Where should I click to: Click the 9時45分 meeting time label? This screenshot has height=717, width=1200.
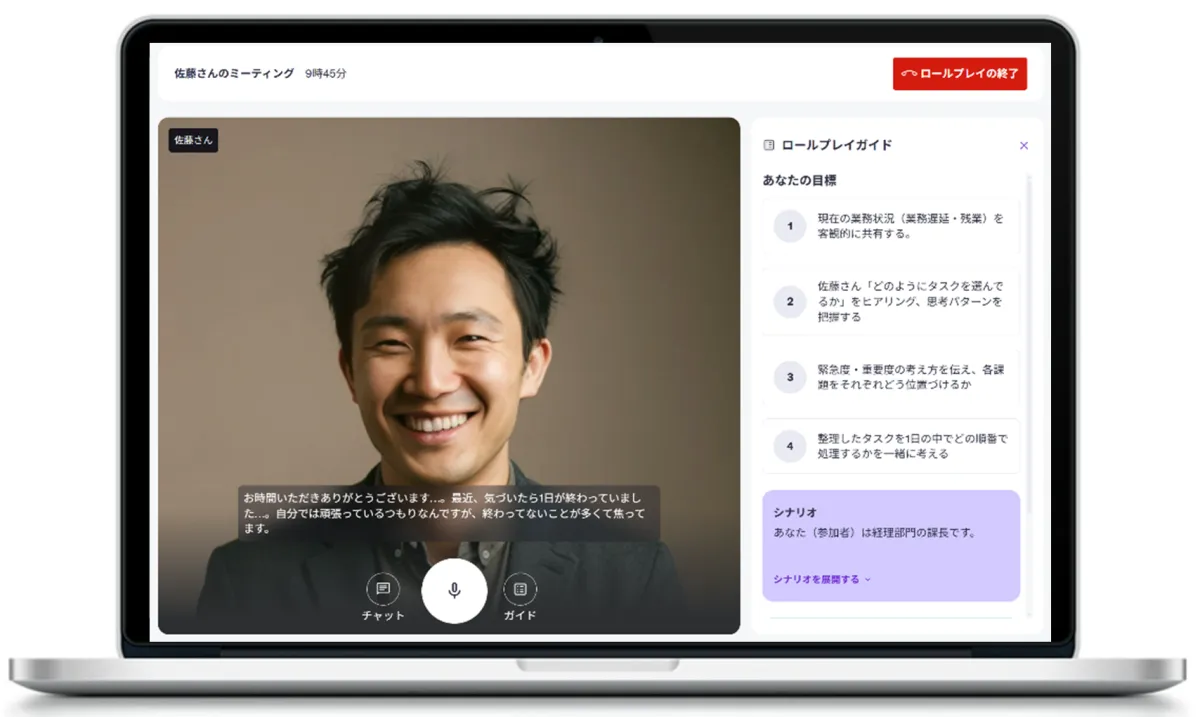326,73
